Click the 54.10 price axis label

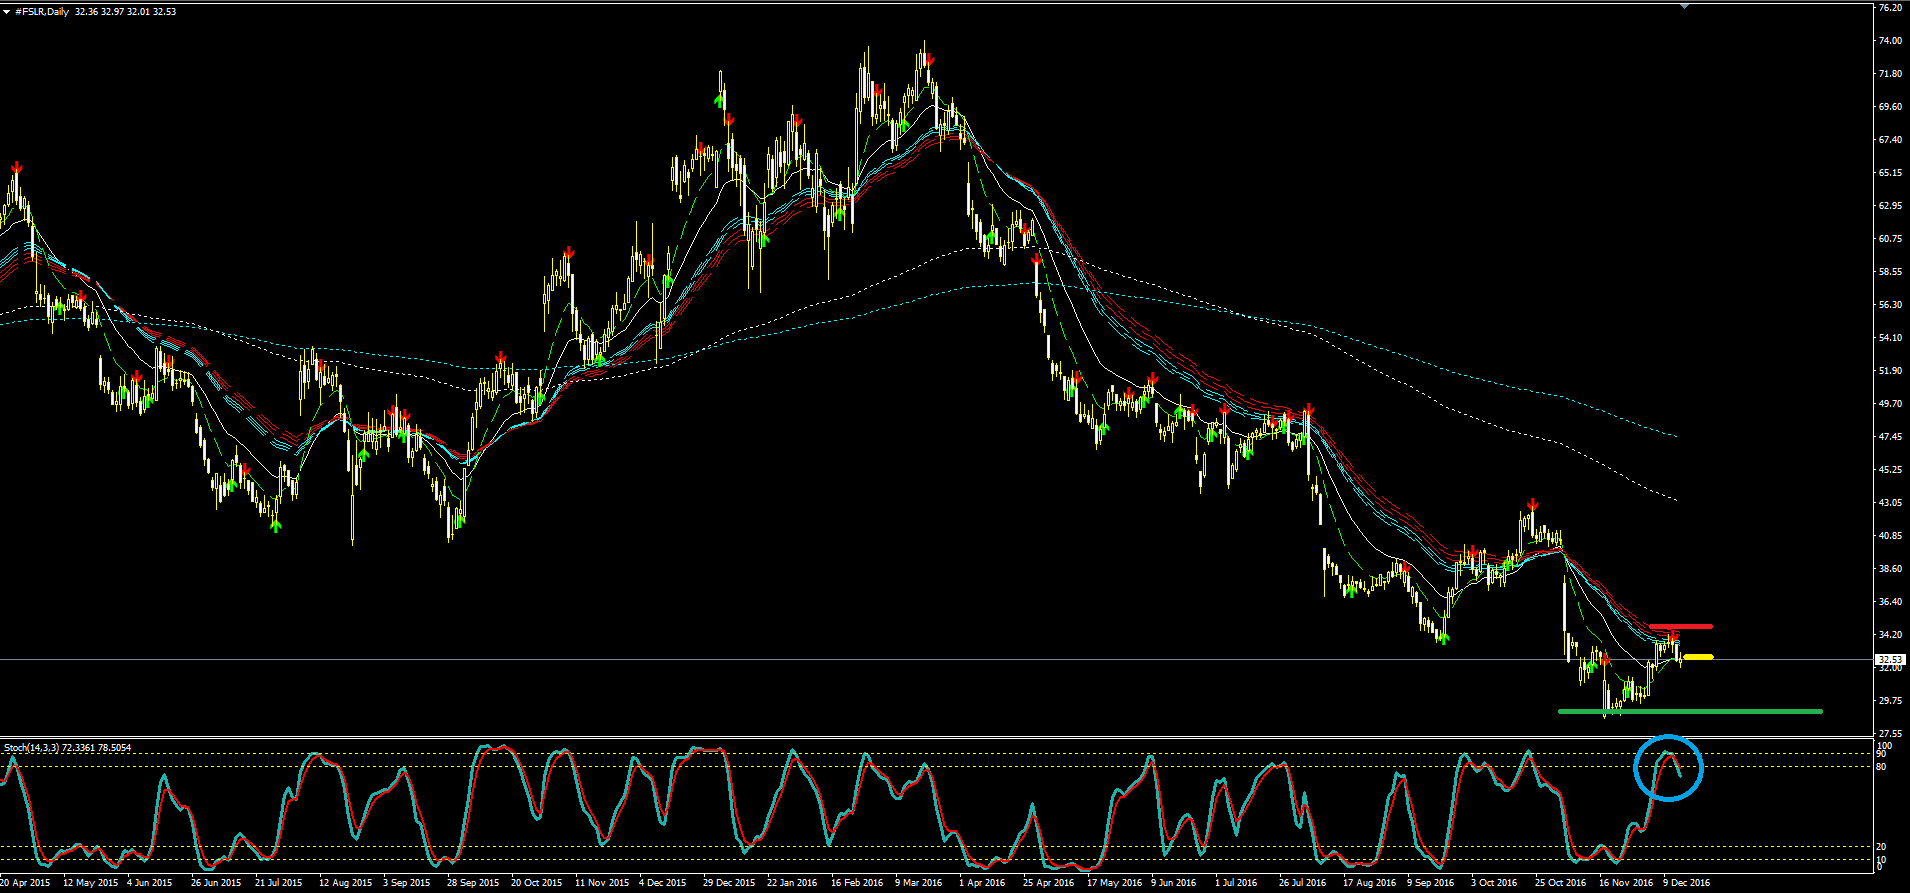tap(1890, 338)
